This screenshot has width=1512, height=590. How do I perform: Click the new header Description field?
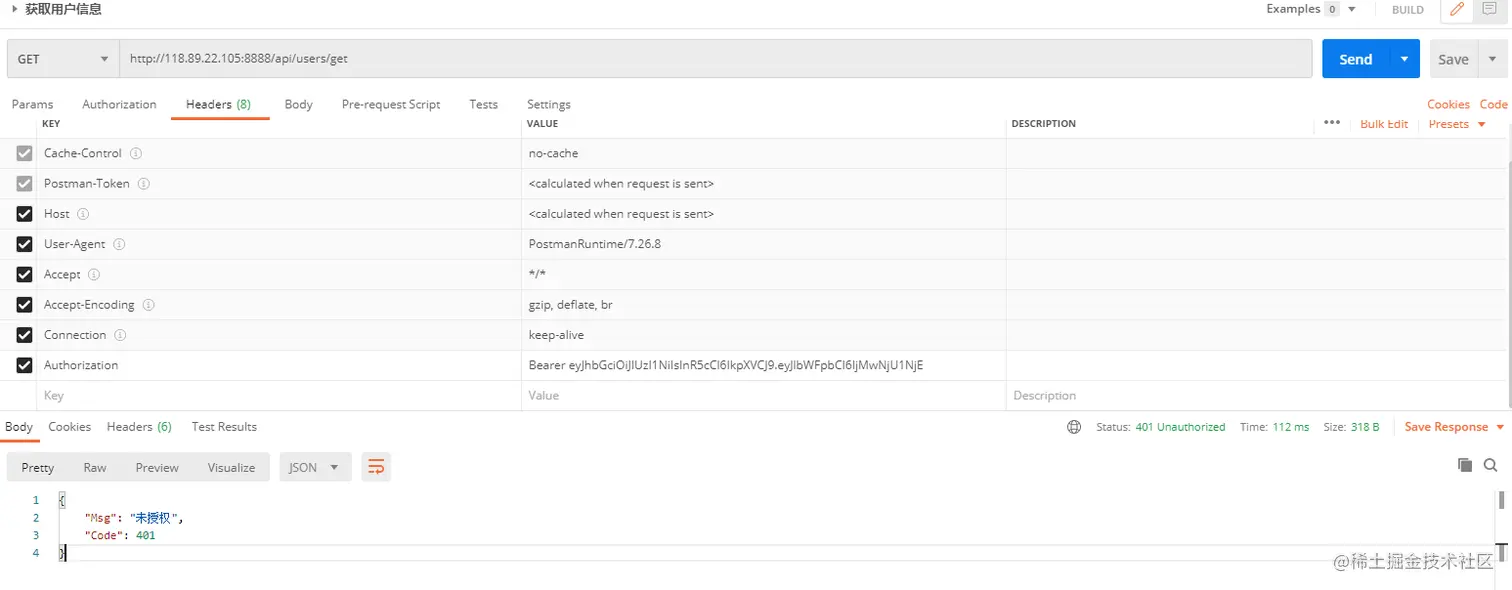tap(1255, 395)
